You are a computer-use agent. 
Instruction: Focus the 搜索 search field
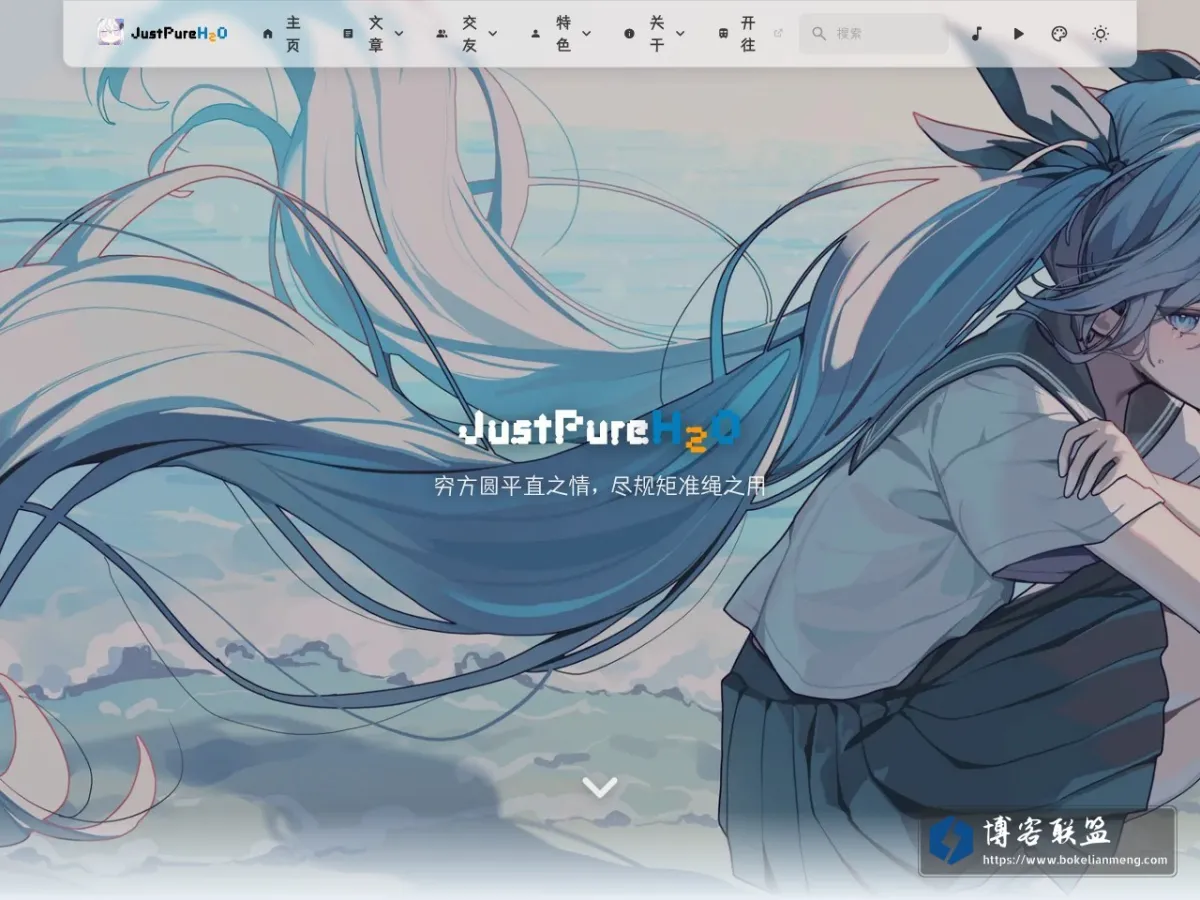874,33
